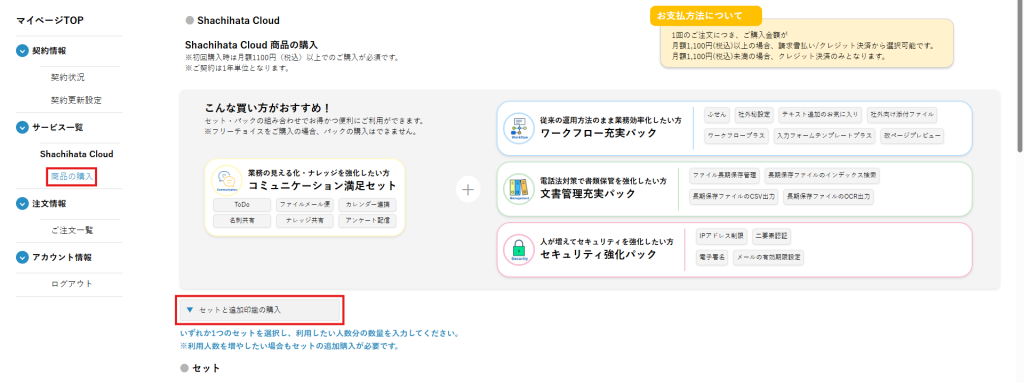Click the ふせん feature tag

[716, 115]
